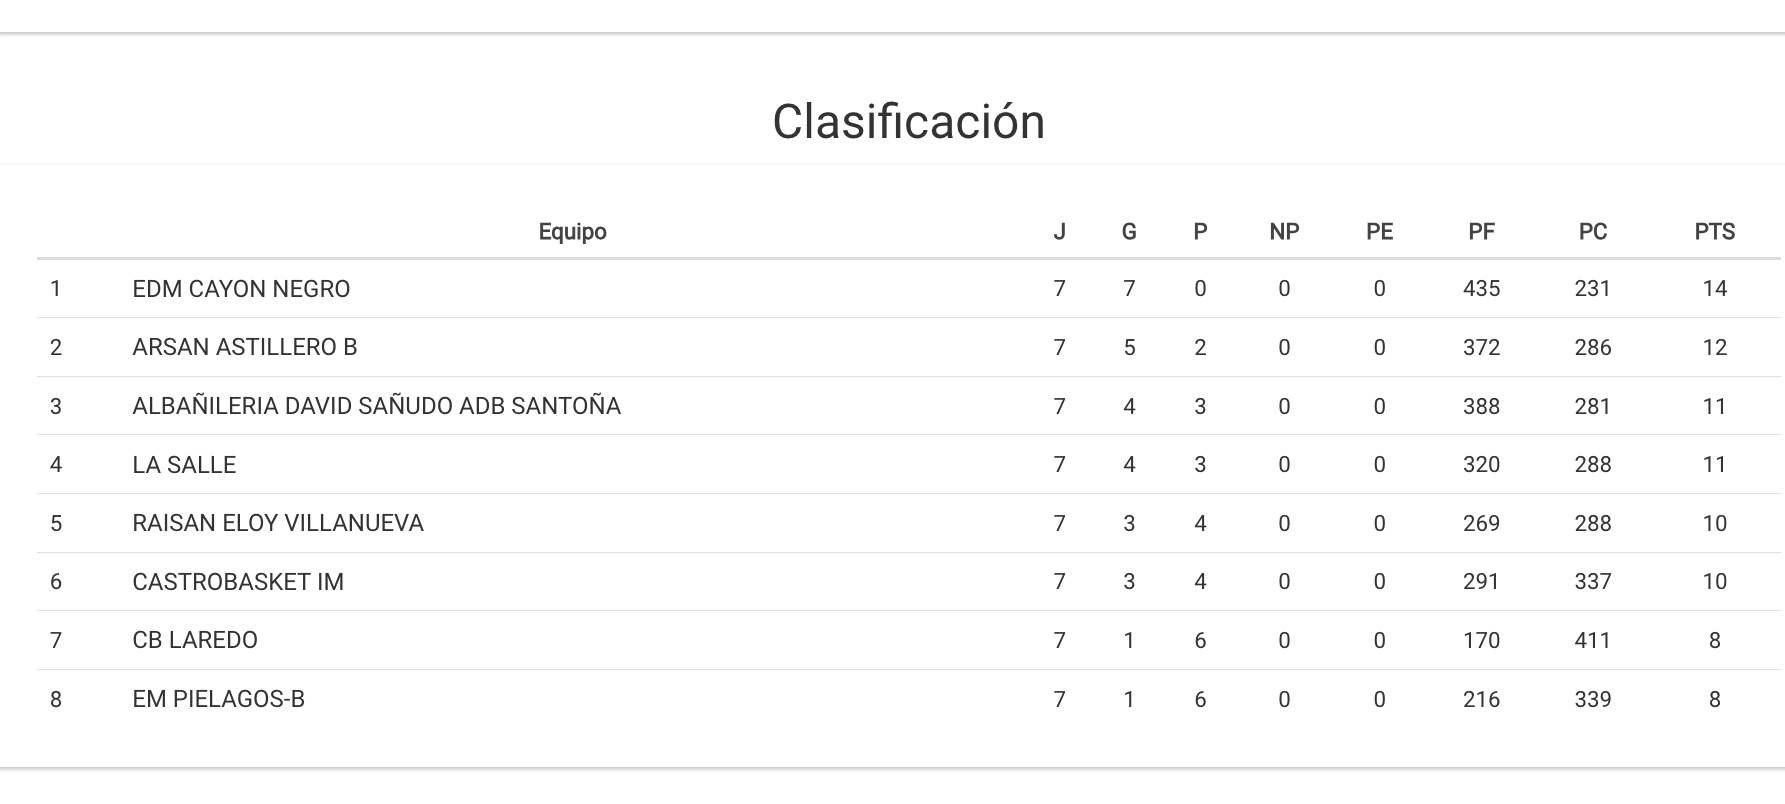Click the Clasificación heading
The width and height of the screenshot is (1785, 804).
tap(908, 122)
